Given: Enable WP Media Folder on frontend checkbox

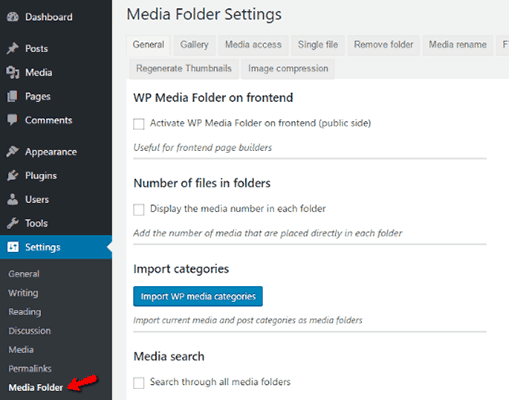Looking at the screenshot, I should point(139,124).
